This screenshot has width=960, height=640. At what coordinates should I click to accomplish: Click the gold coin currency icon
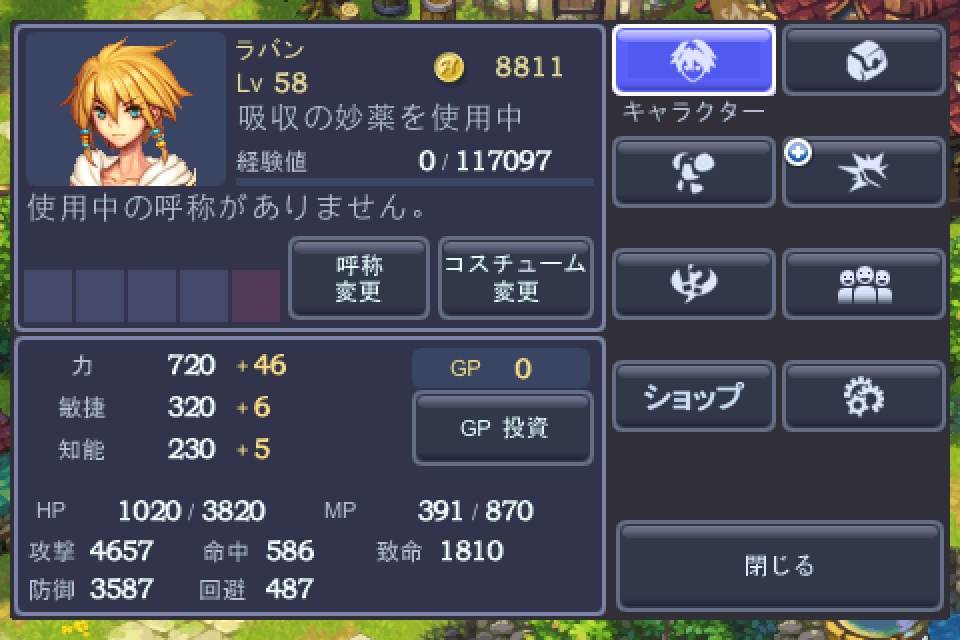pos(449,67)
